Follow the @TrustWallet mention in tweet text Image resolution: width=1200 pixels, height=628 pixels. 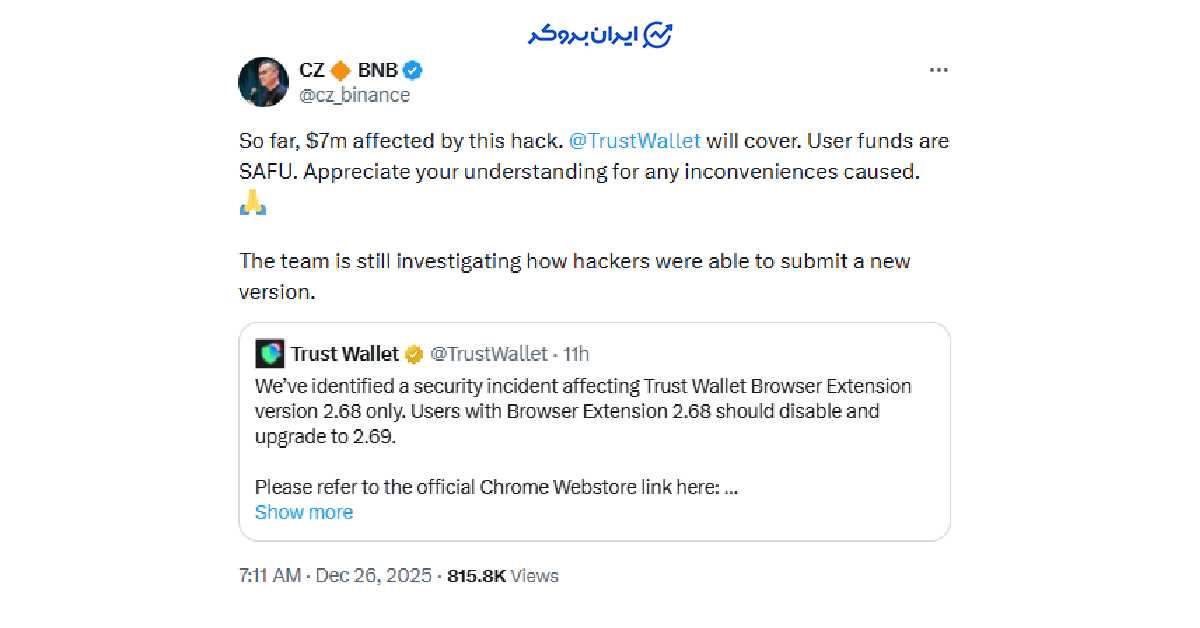pyautogui.click(x=635, y=140)
